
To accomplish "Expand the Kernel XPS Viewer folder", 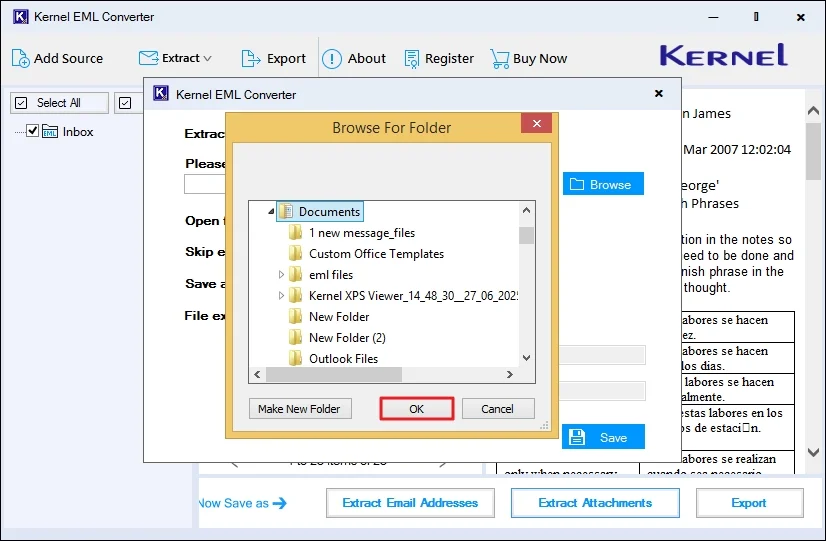I will (x=281, y=296).
